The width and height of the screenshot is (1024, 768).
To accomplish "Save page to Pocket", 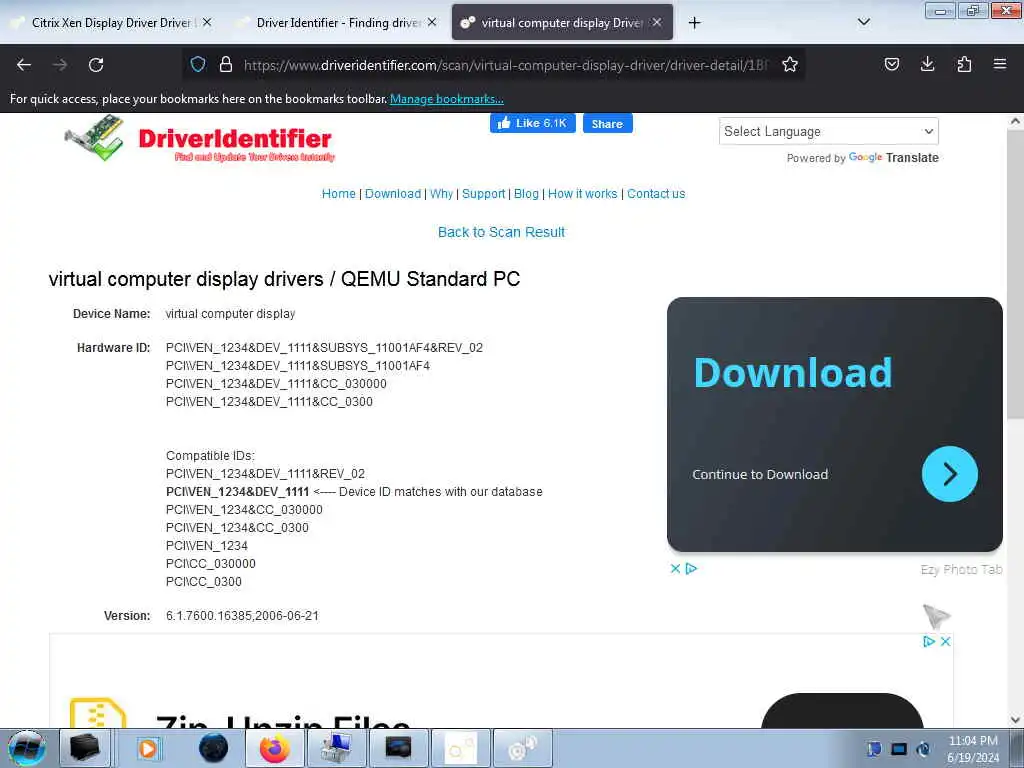I will tap(891, 64).
